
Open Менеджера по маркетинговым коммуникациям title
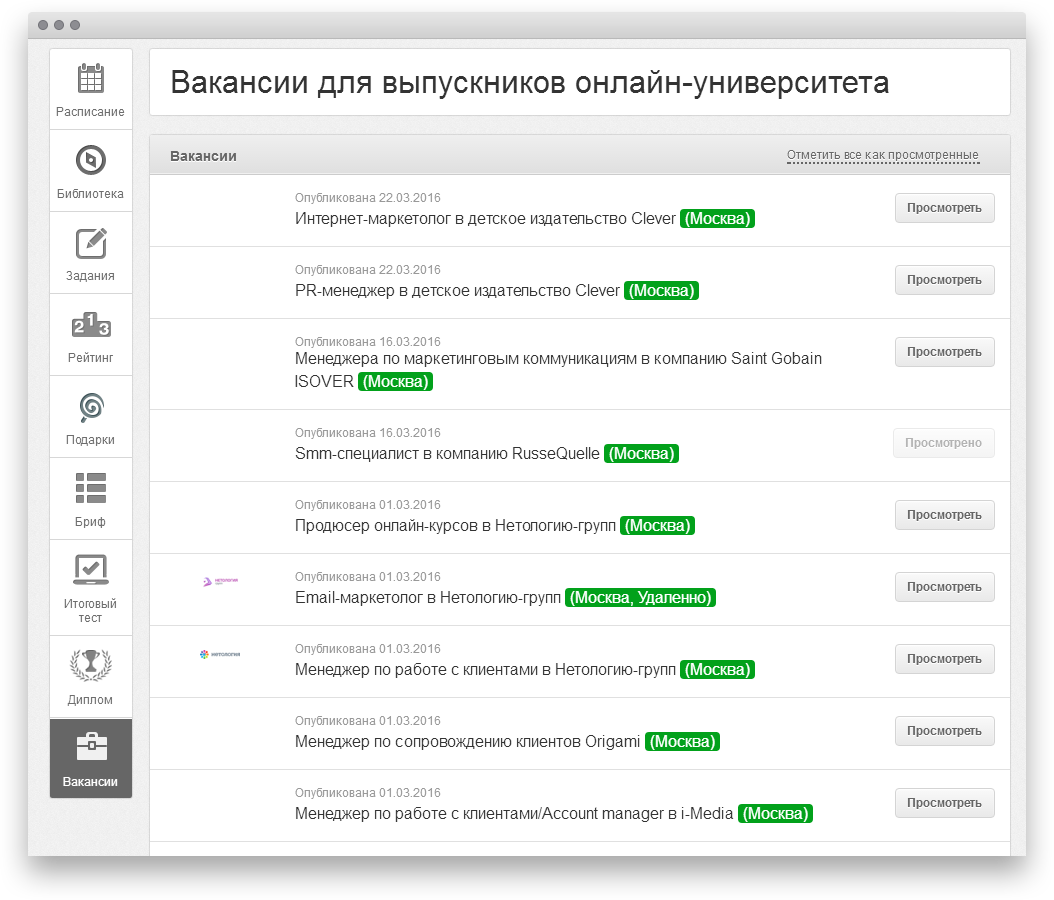(x=558, y=370)
